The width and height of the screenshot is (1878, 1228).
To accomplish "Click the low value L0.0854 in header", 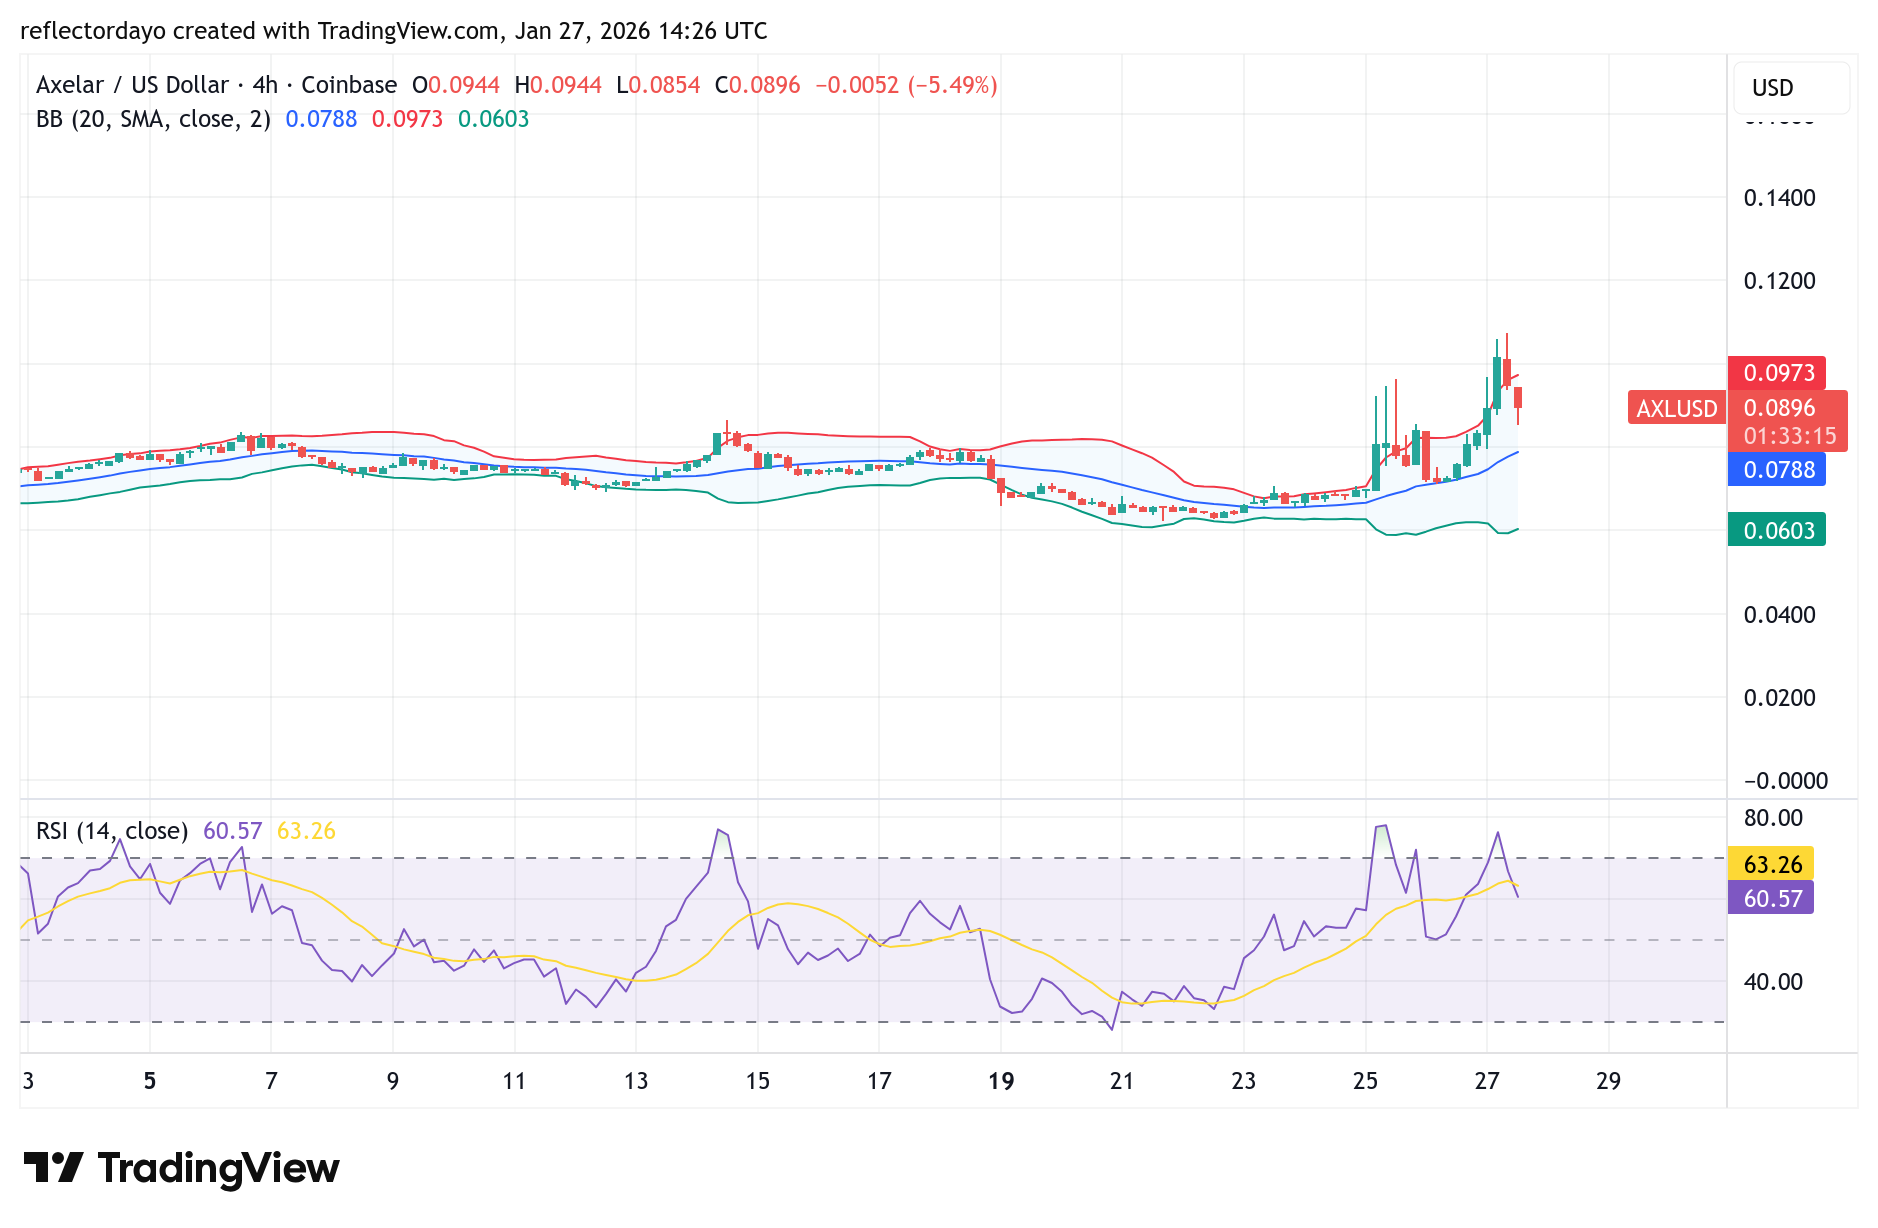I will tap(658, 85).
